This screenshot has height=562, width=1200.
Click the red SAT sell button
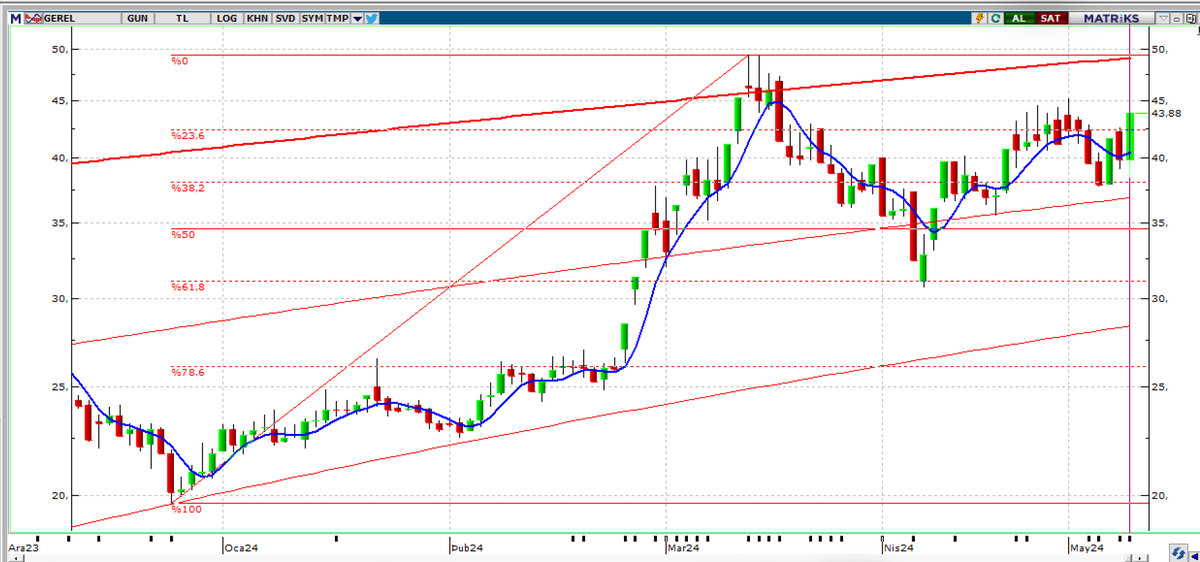coord(1051,18)
